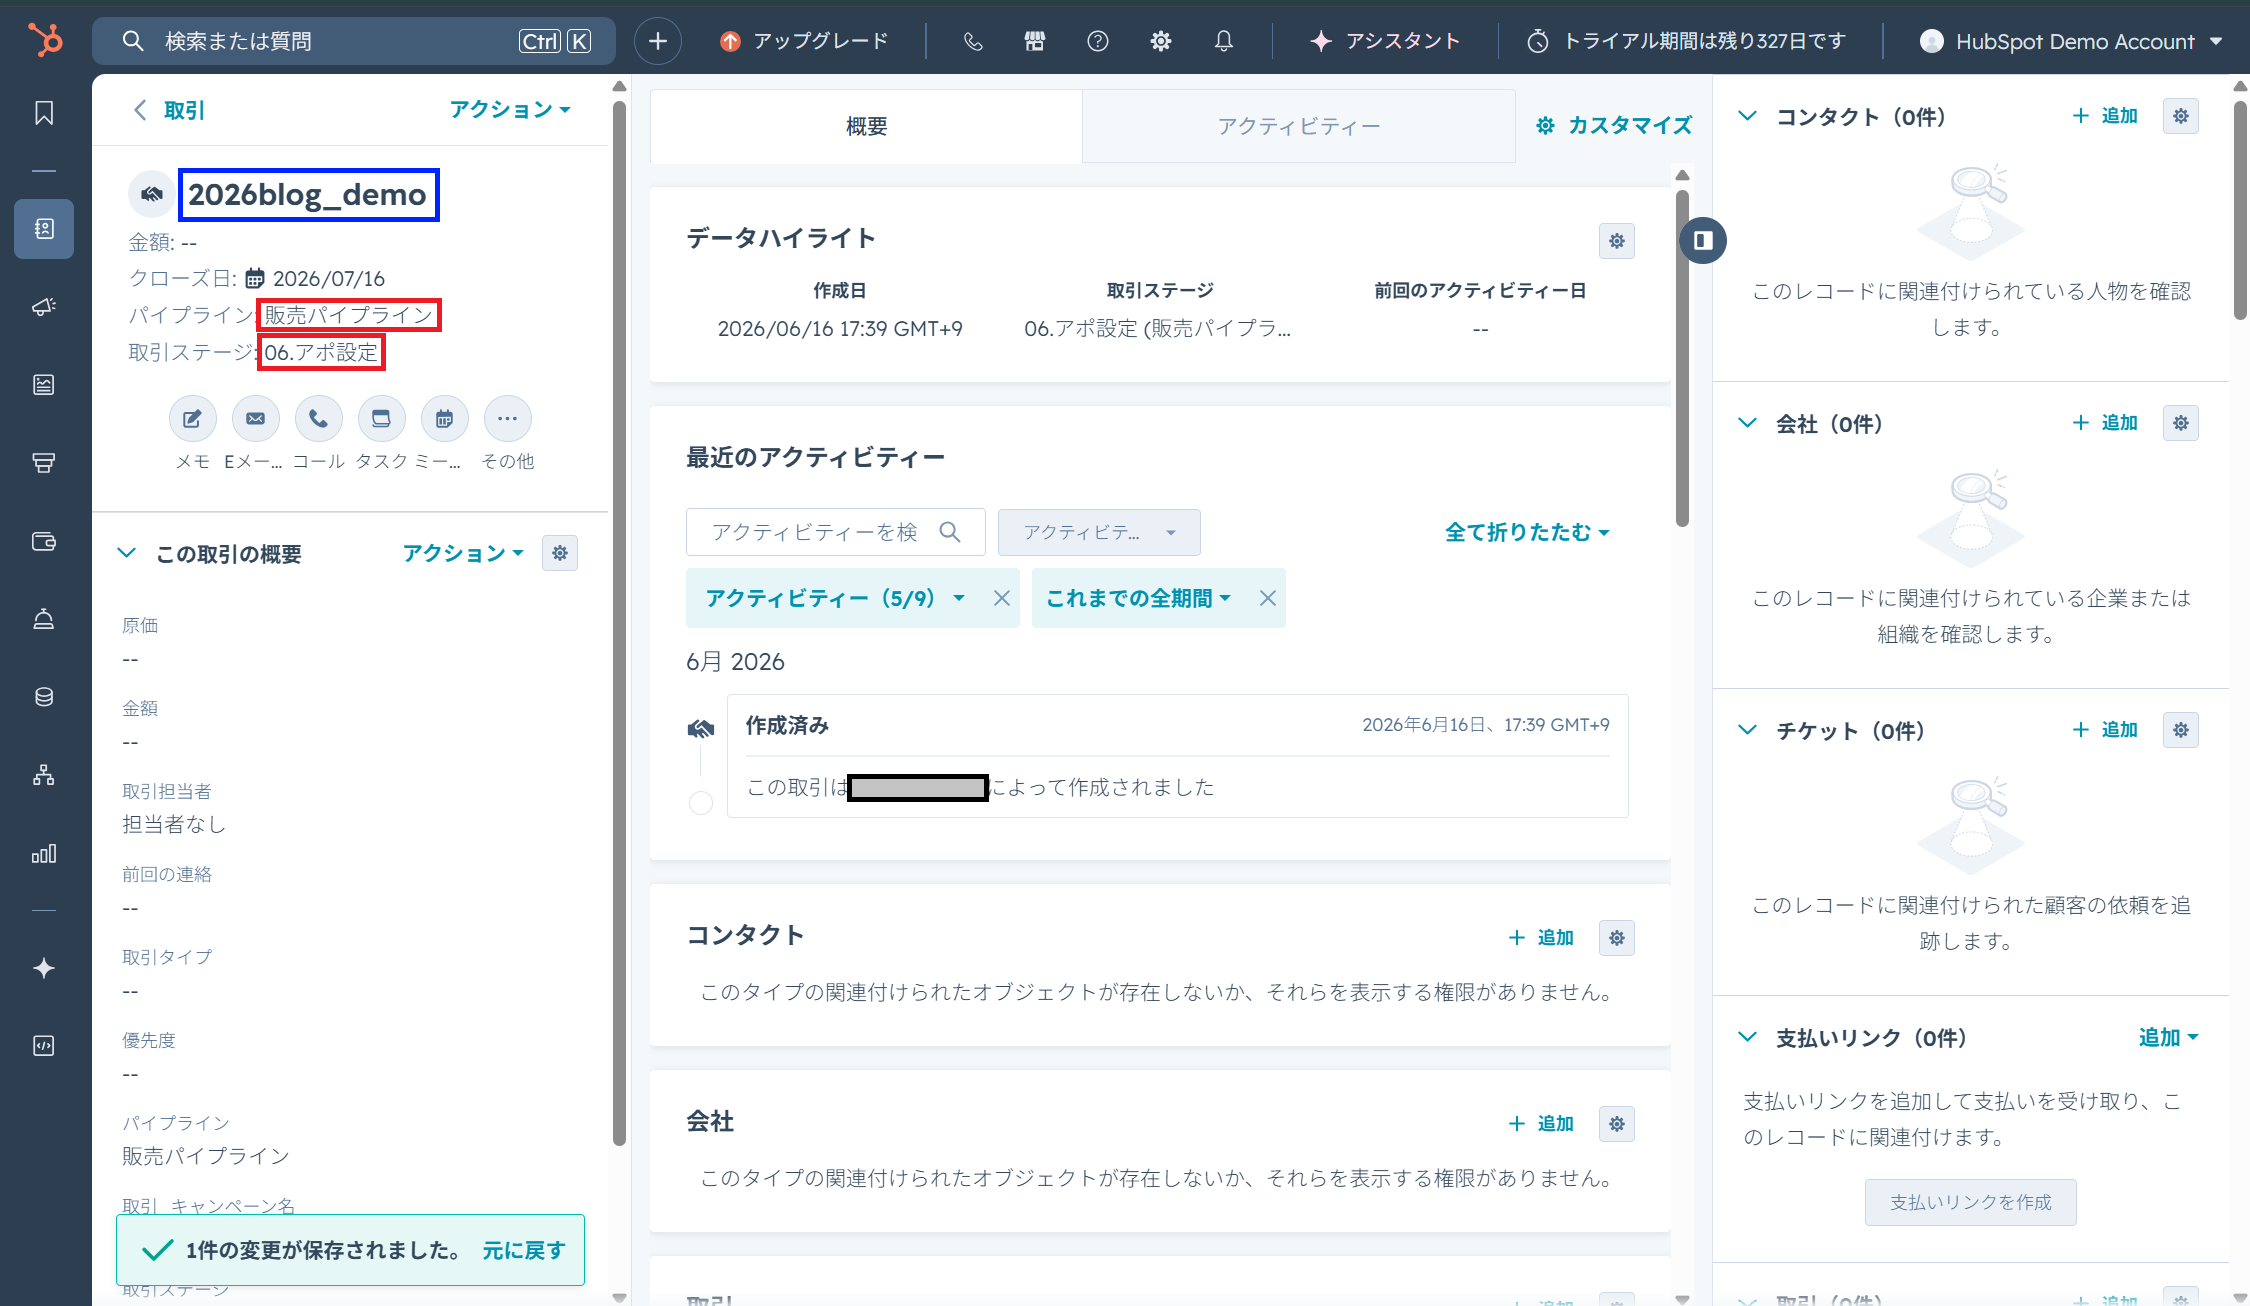Open HubSpot home via sprocket logo
The width and height of the screenshot is (2250, 1306).
pyautogui.click(x=45, y=40)
